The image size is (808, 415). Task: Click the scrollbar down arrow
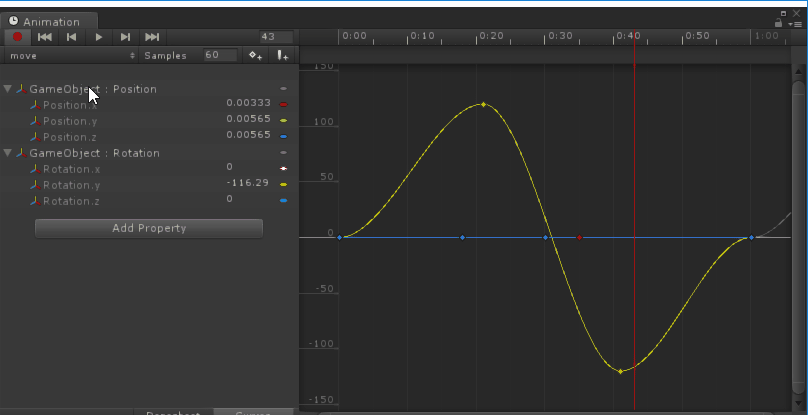pyautogui.click(x=799, y=401)
